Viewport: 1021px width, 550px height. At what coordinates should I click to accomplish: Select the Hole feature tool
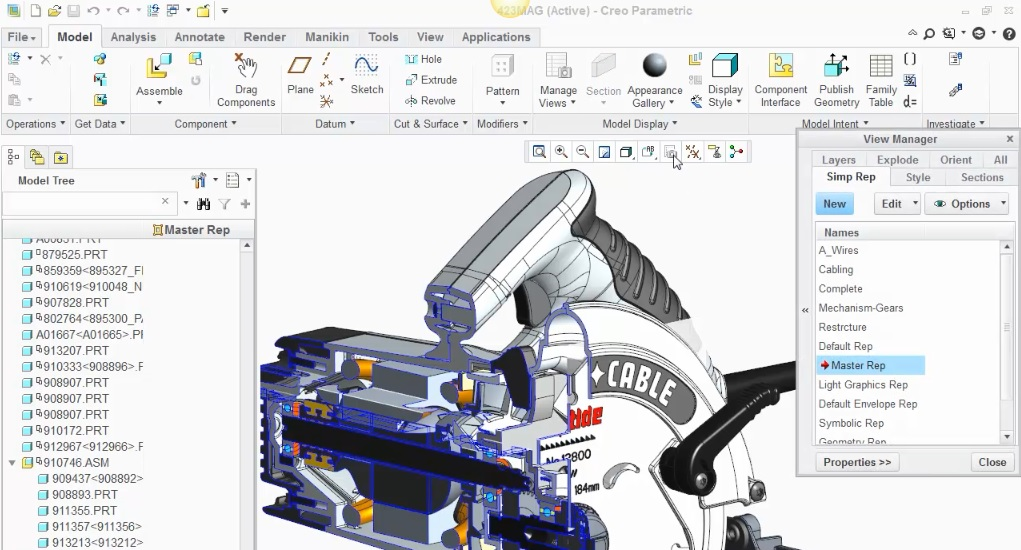click(x=423, y=59)
